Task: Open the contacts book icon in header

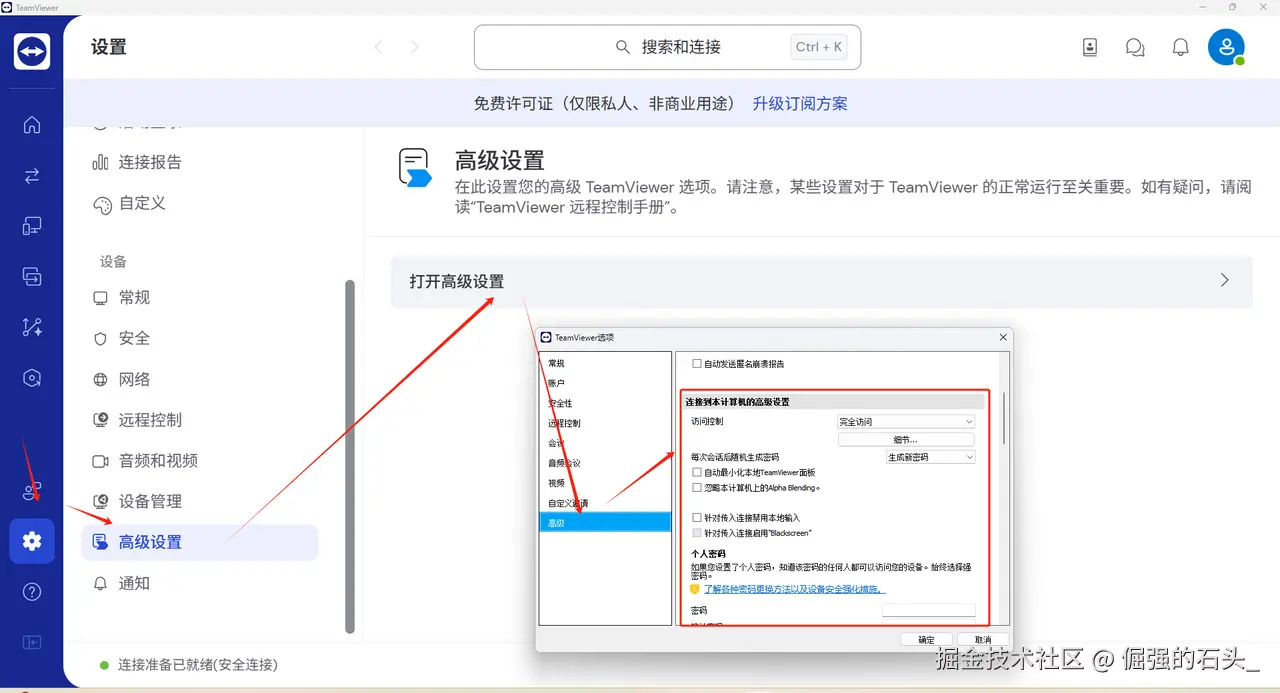Action: [x=1090, y=47]
